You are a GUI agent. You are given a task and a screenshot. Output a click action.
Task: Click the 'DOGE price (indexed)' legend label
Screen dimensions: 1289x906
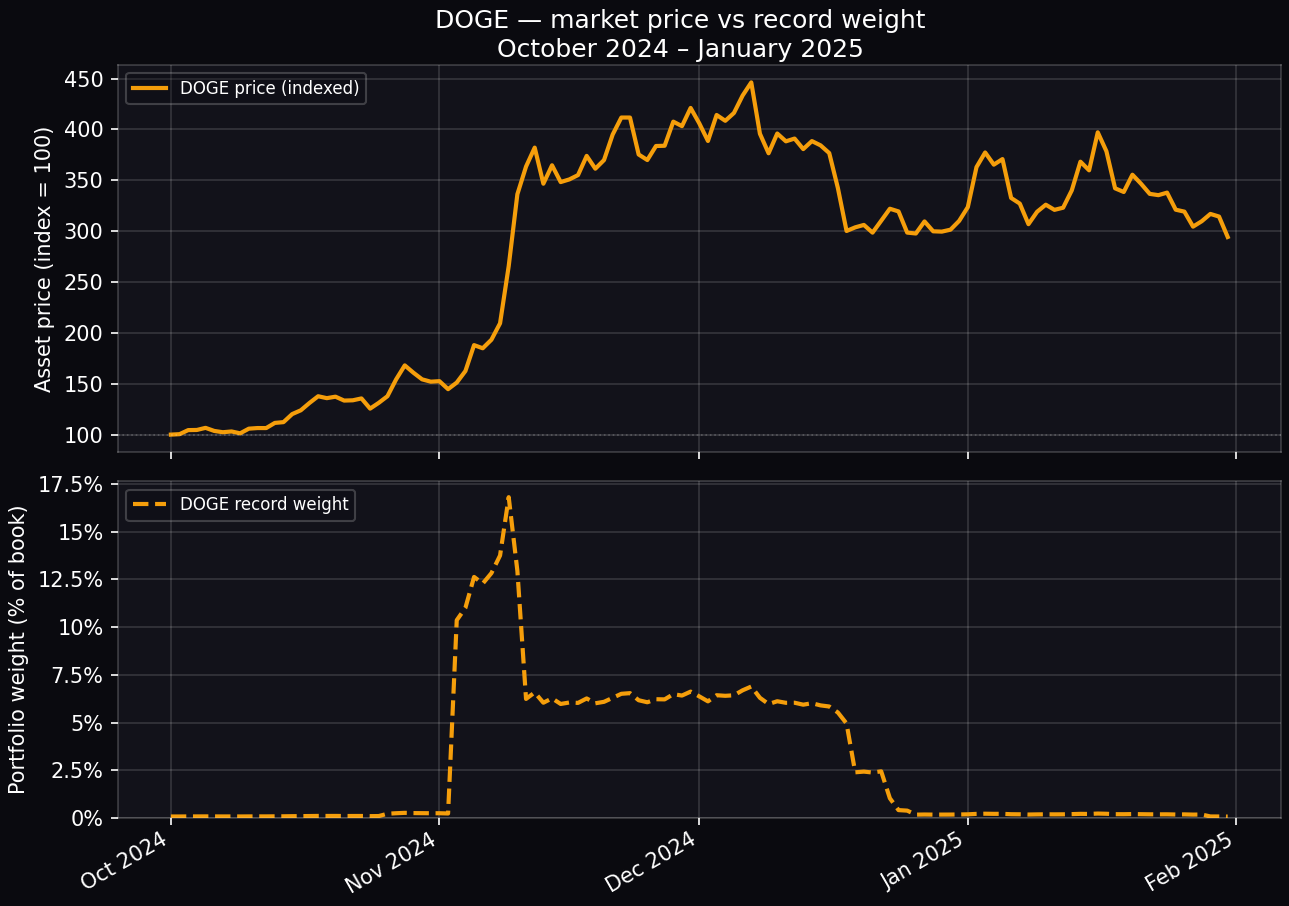(269, 88)
